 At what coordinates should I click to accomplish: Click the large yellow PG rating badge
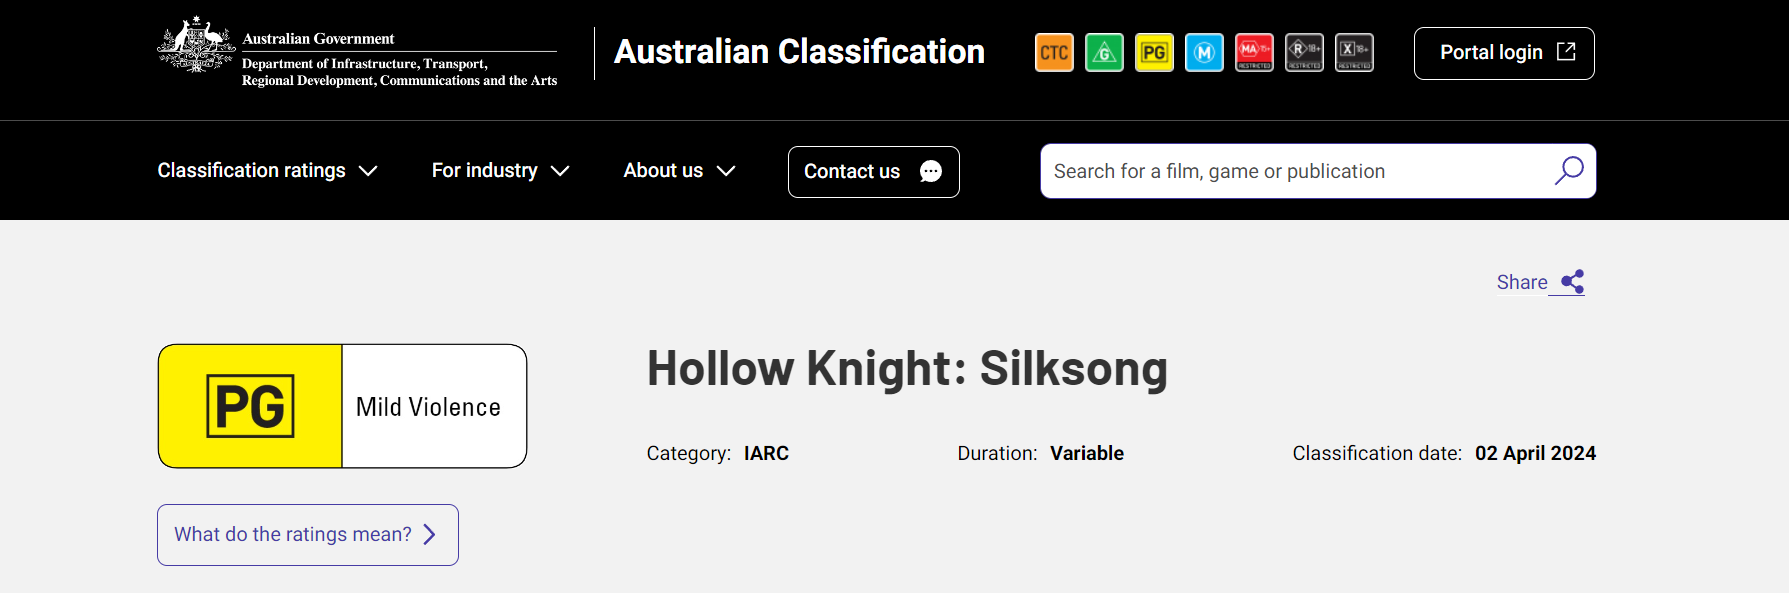[x=251, y=406]
